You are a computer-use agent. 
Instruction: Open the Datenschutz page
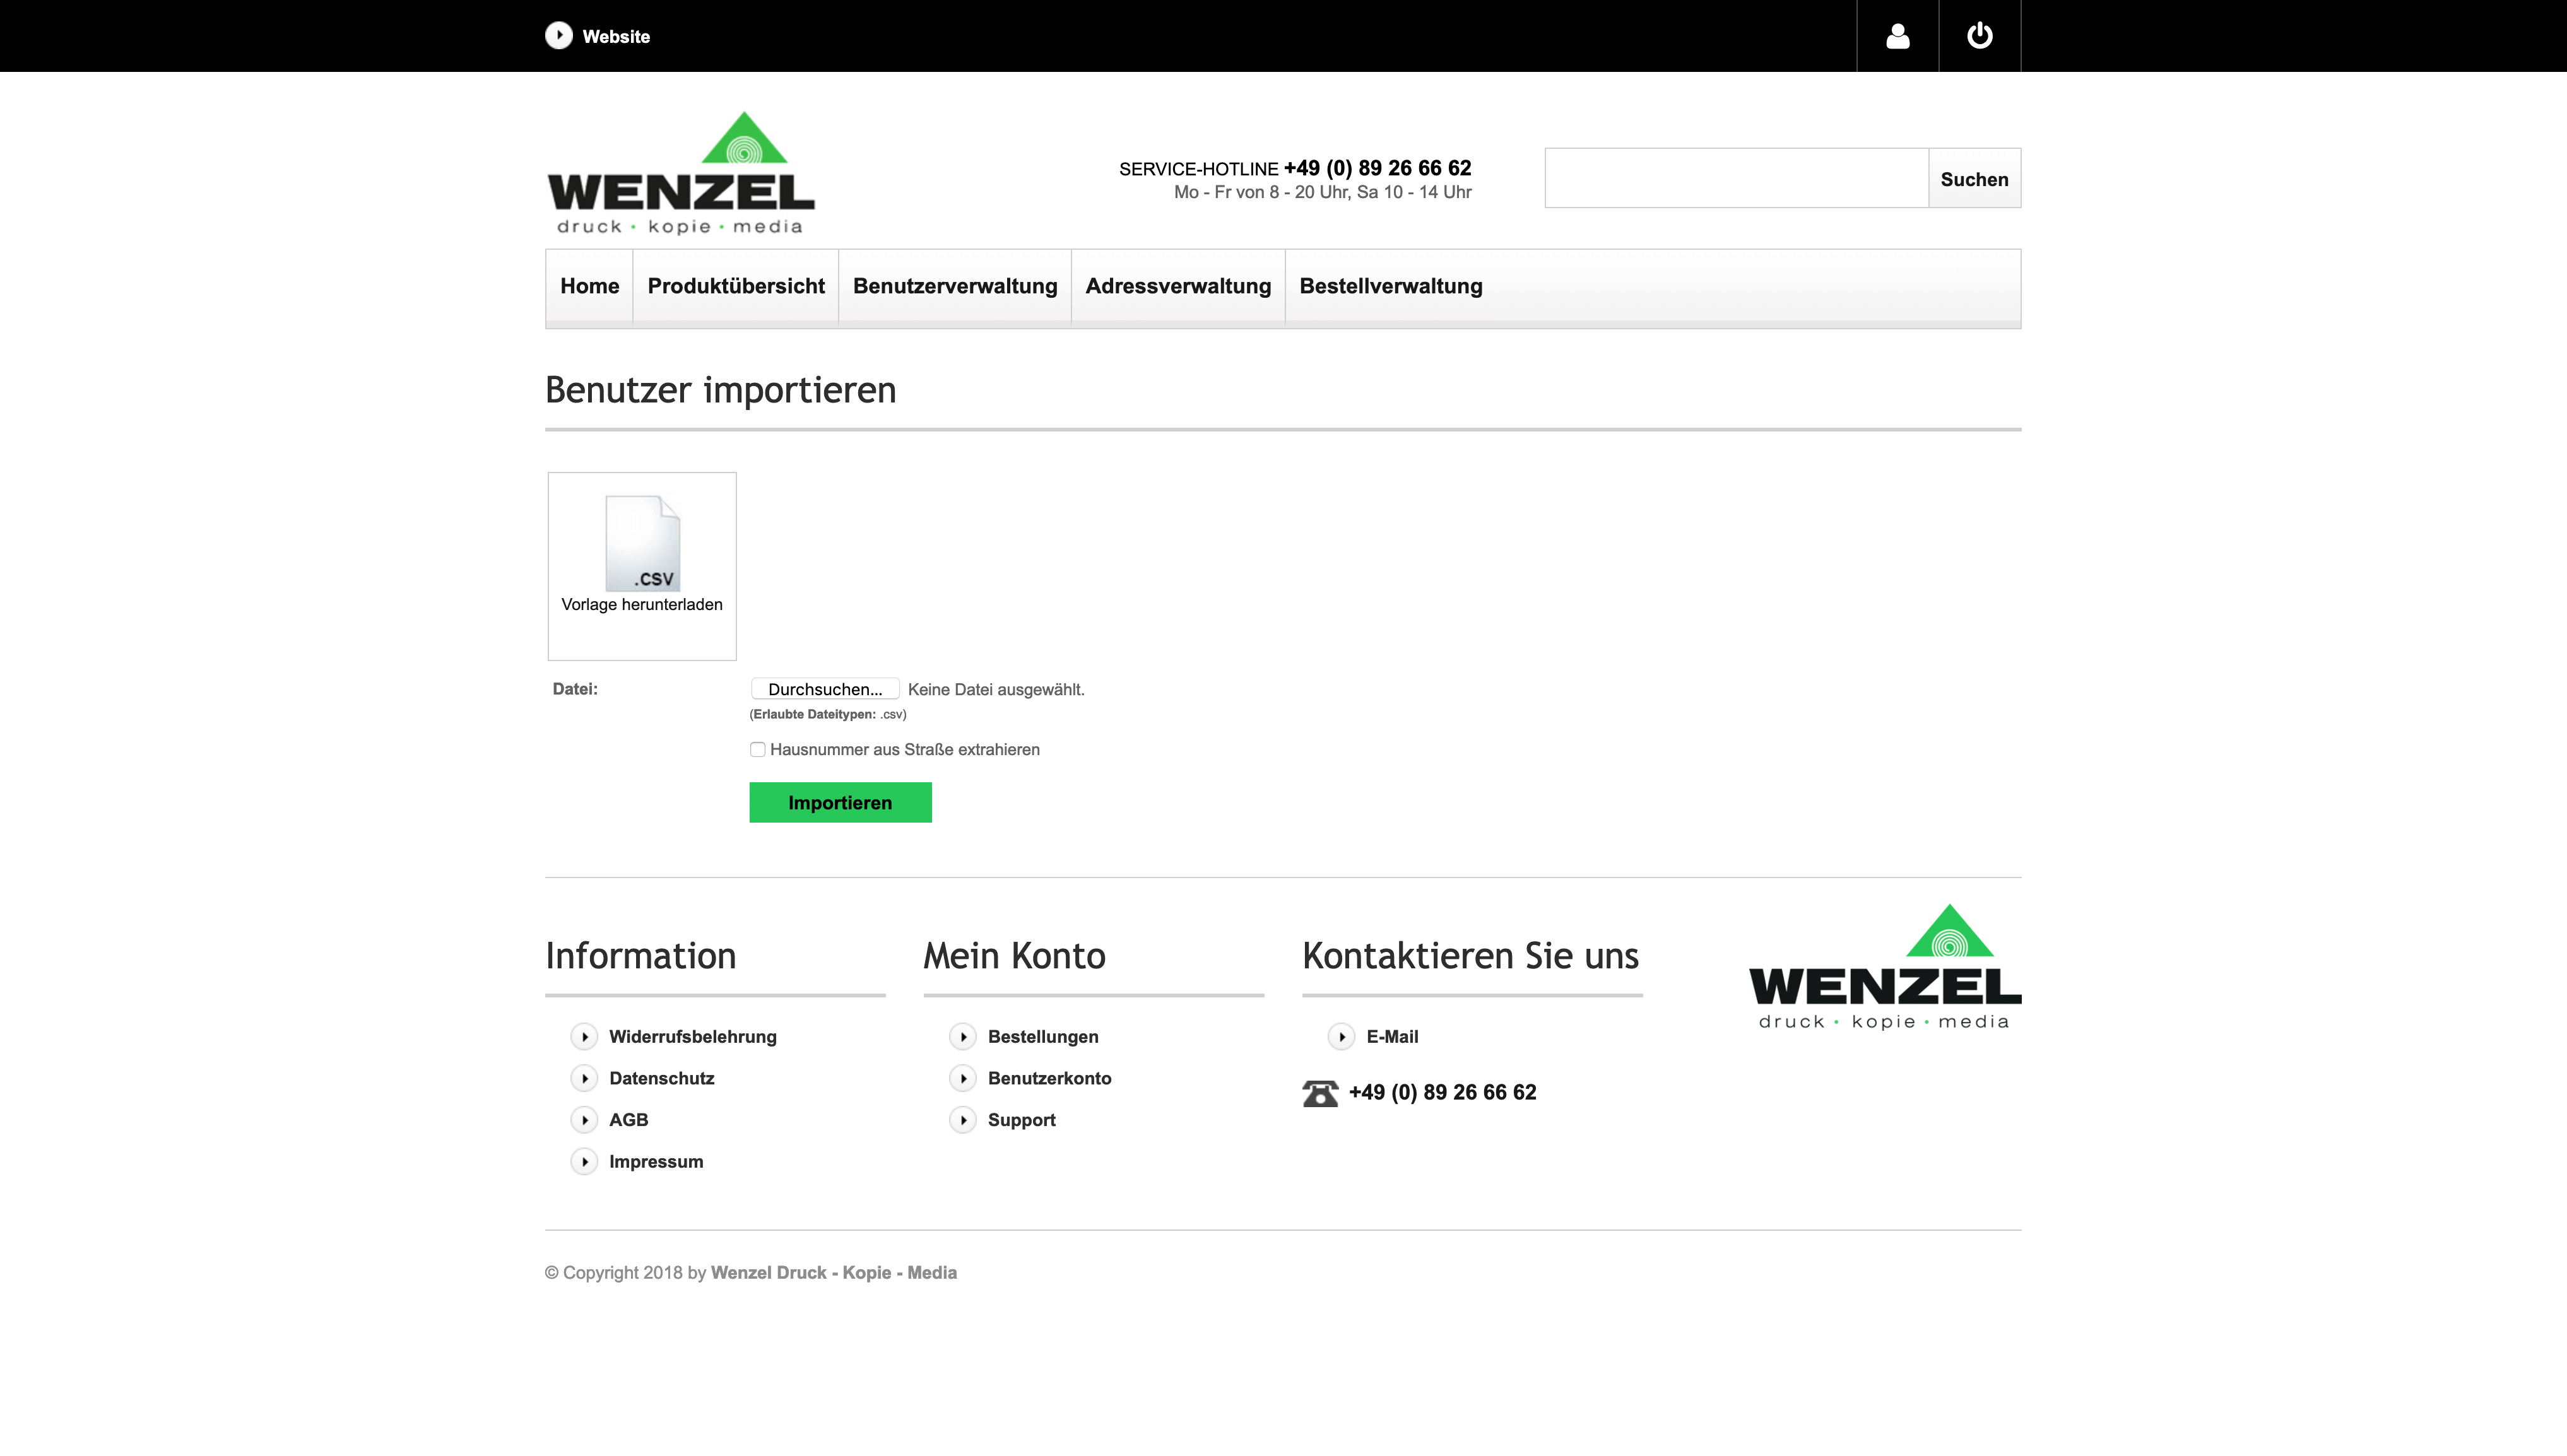pos(661,1078)
